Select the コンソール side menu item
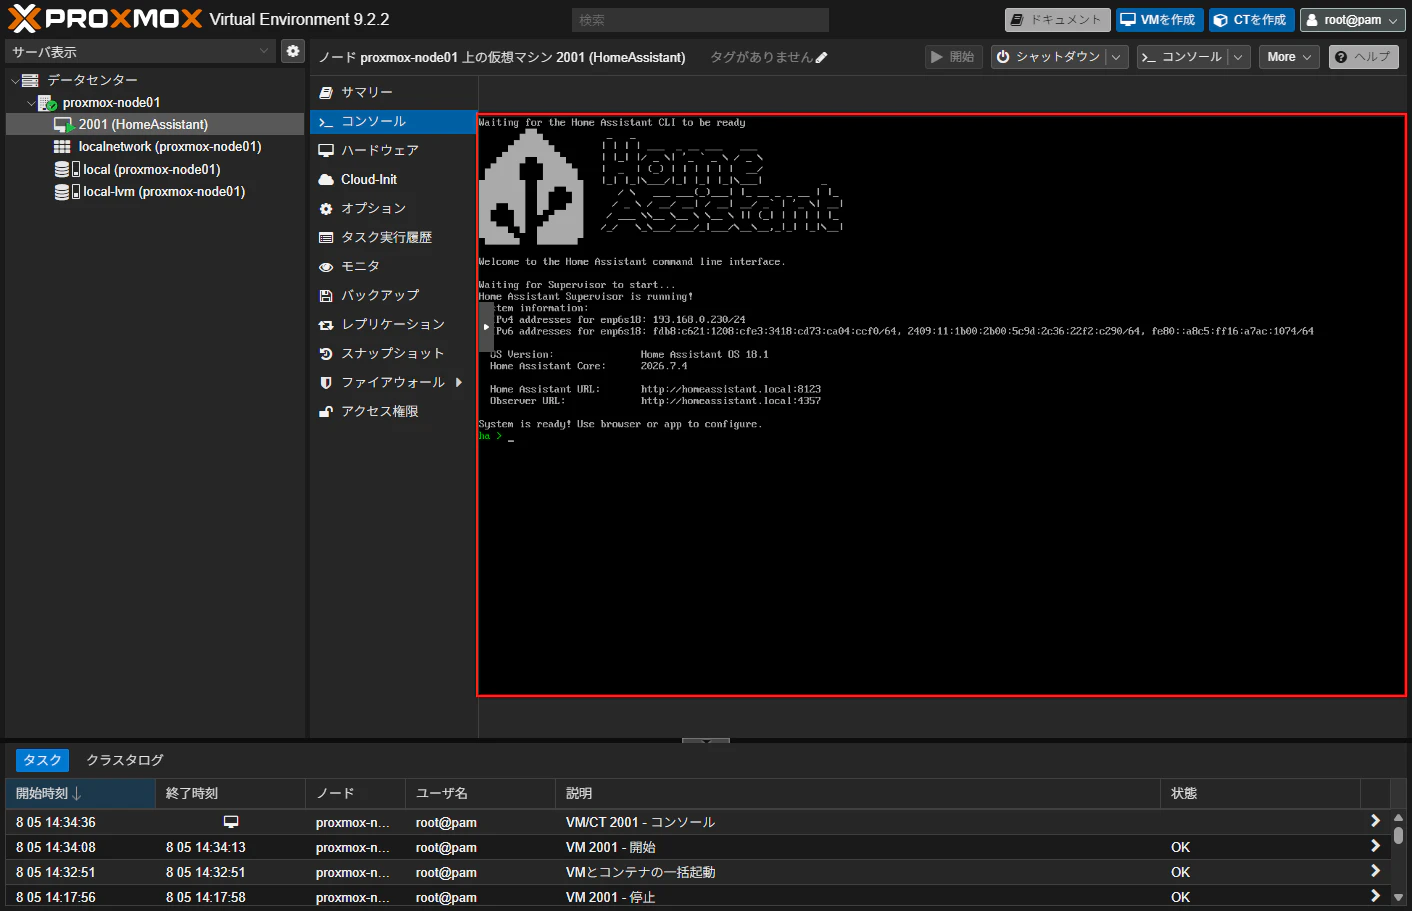The width and height of the screenshot is (1412, 911). [393, 121]
